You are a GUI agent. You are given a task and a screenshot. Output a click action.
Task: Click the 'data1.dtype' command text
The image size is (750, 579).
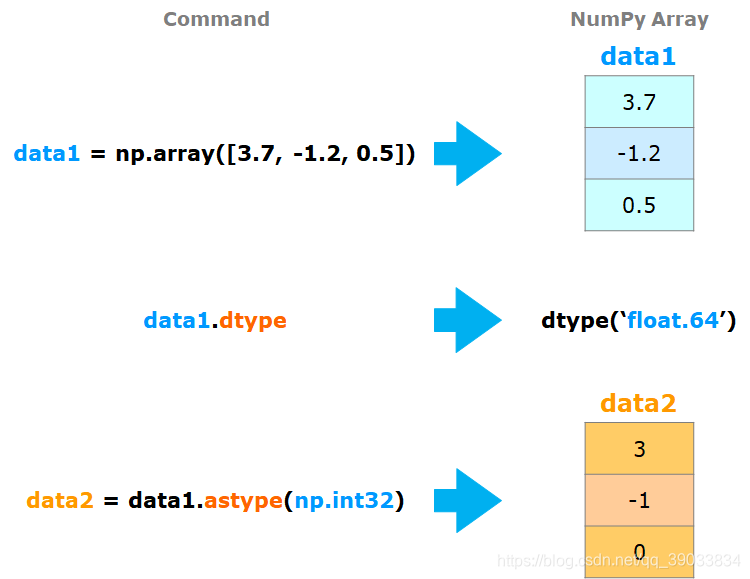(x=215, y=321)
